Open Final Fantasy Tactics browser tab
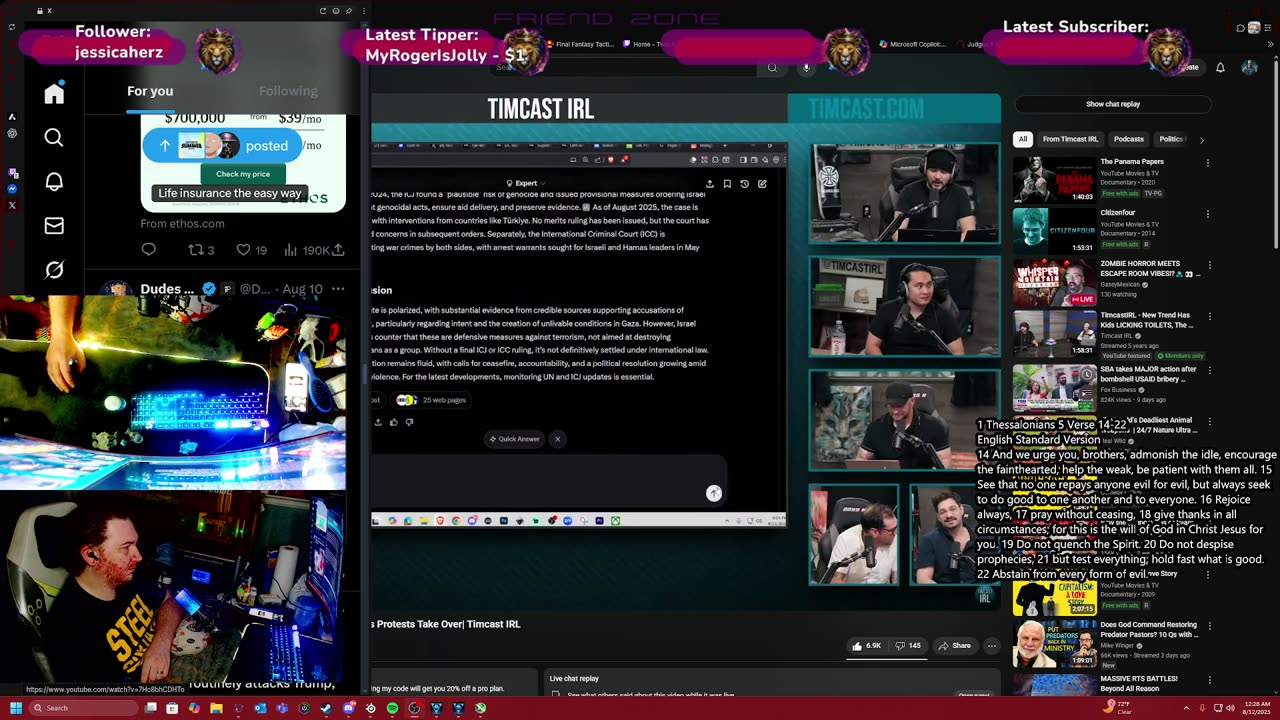Screen dimensions: 1280x720 click(x=580, y=44)
